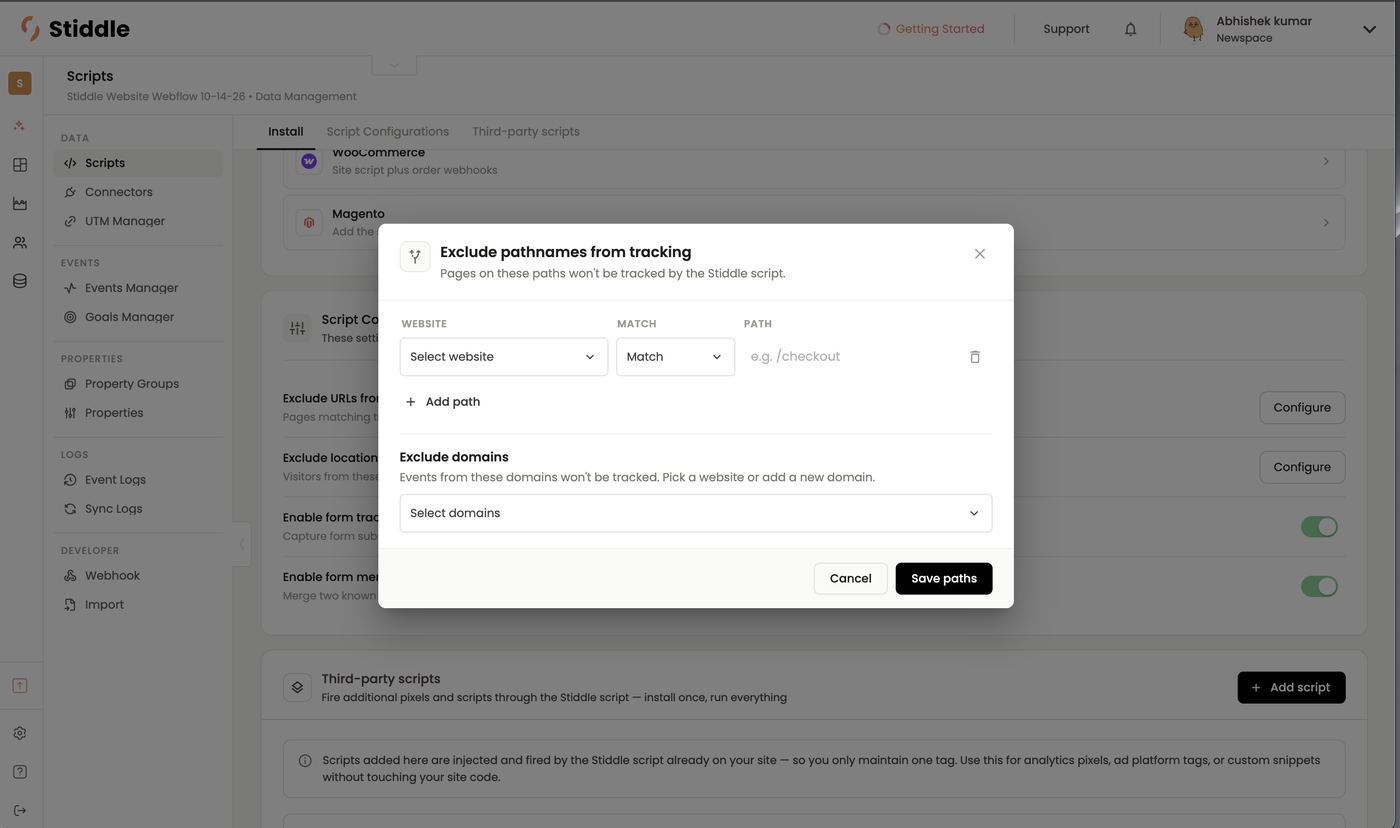Delete the path row with trash icon

(975, 357)
